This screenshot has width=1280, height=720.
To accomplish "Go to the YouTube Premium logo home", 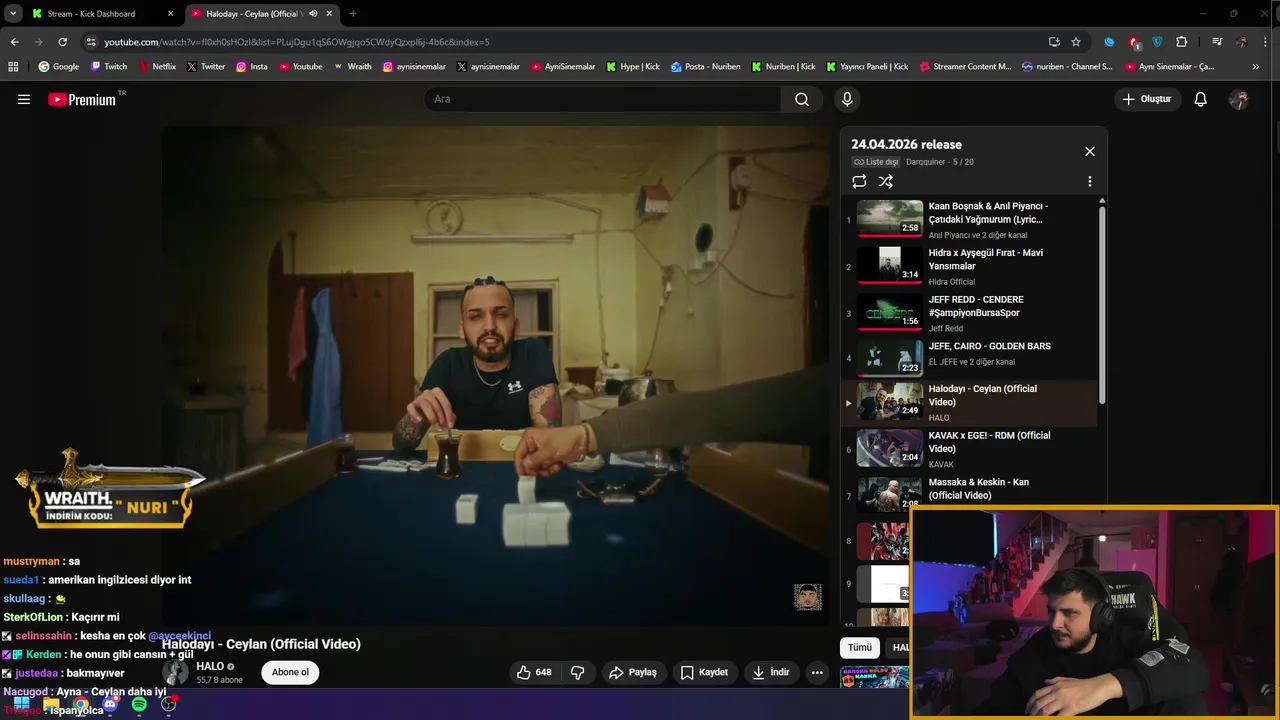I will [83, 99].
